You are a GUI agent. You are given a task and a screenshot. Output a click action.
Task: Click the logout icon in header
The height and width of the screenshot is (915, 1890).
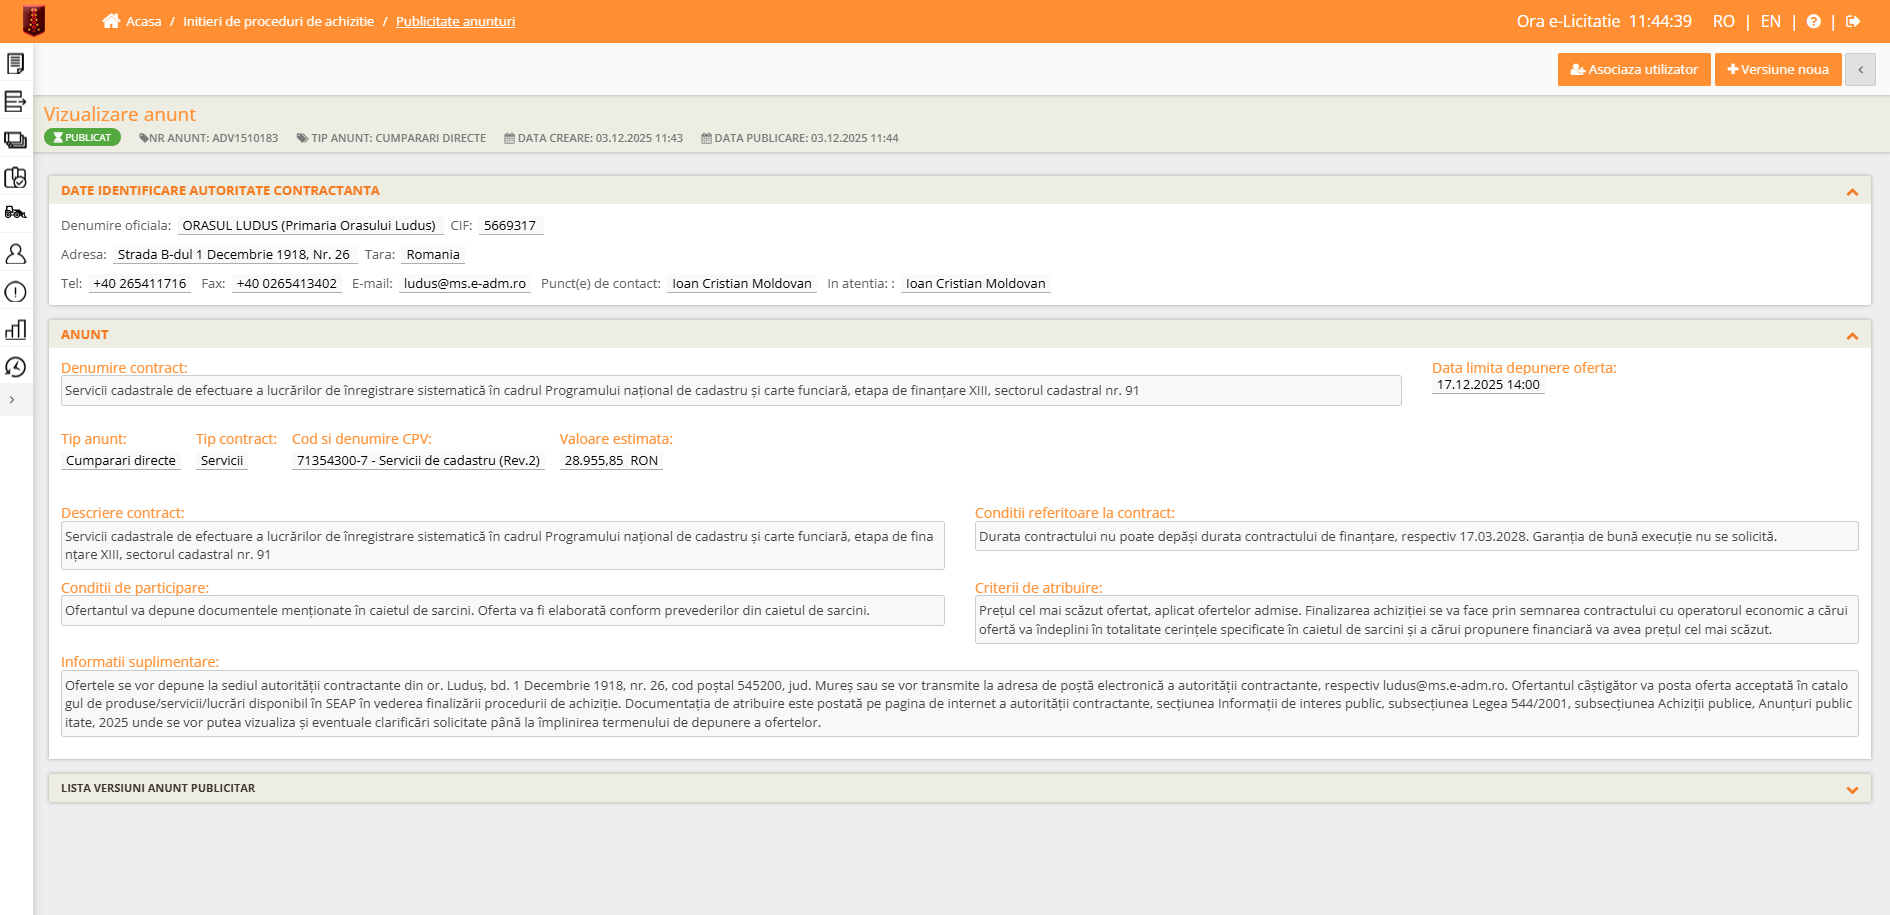click(1853, 21)
